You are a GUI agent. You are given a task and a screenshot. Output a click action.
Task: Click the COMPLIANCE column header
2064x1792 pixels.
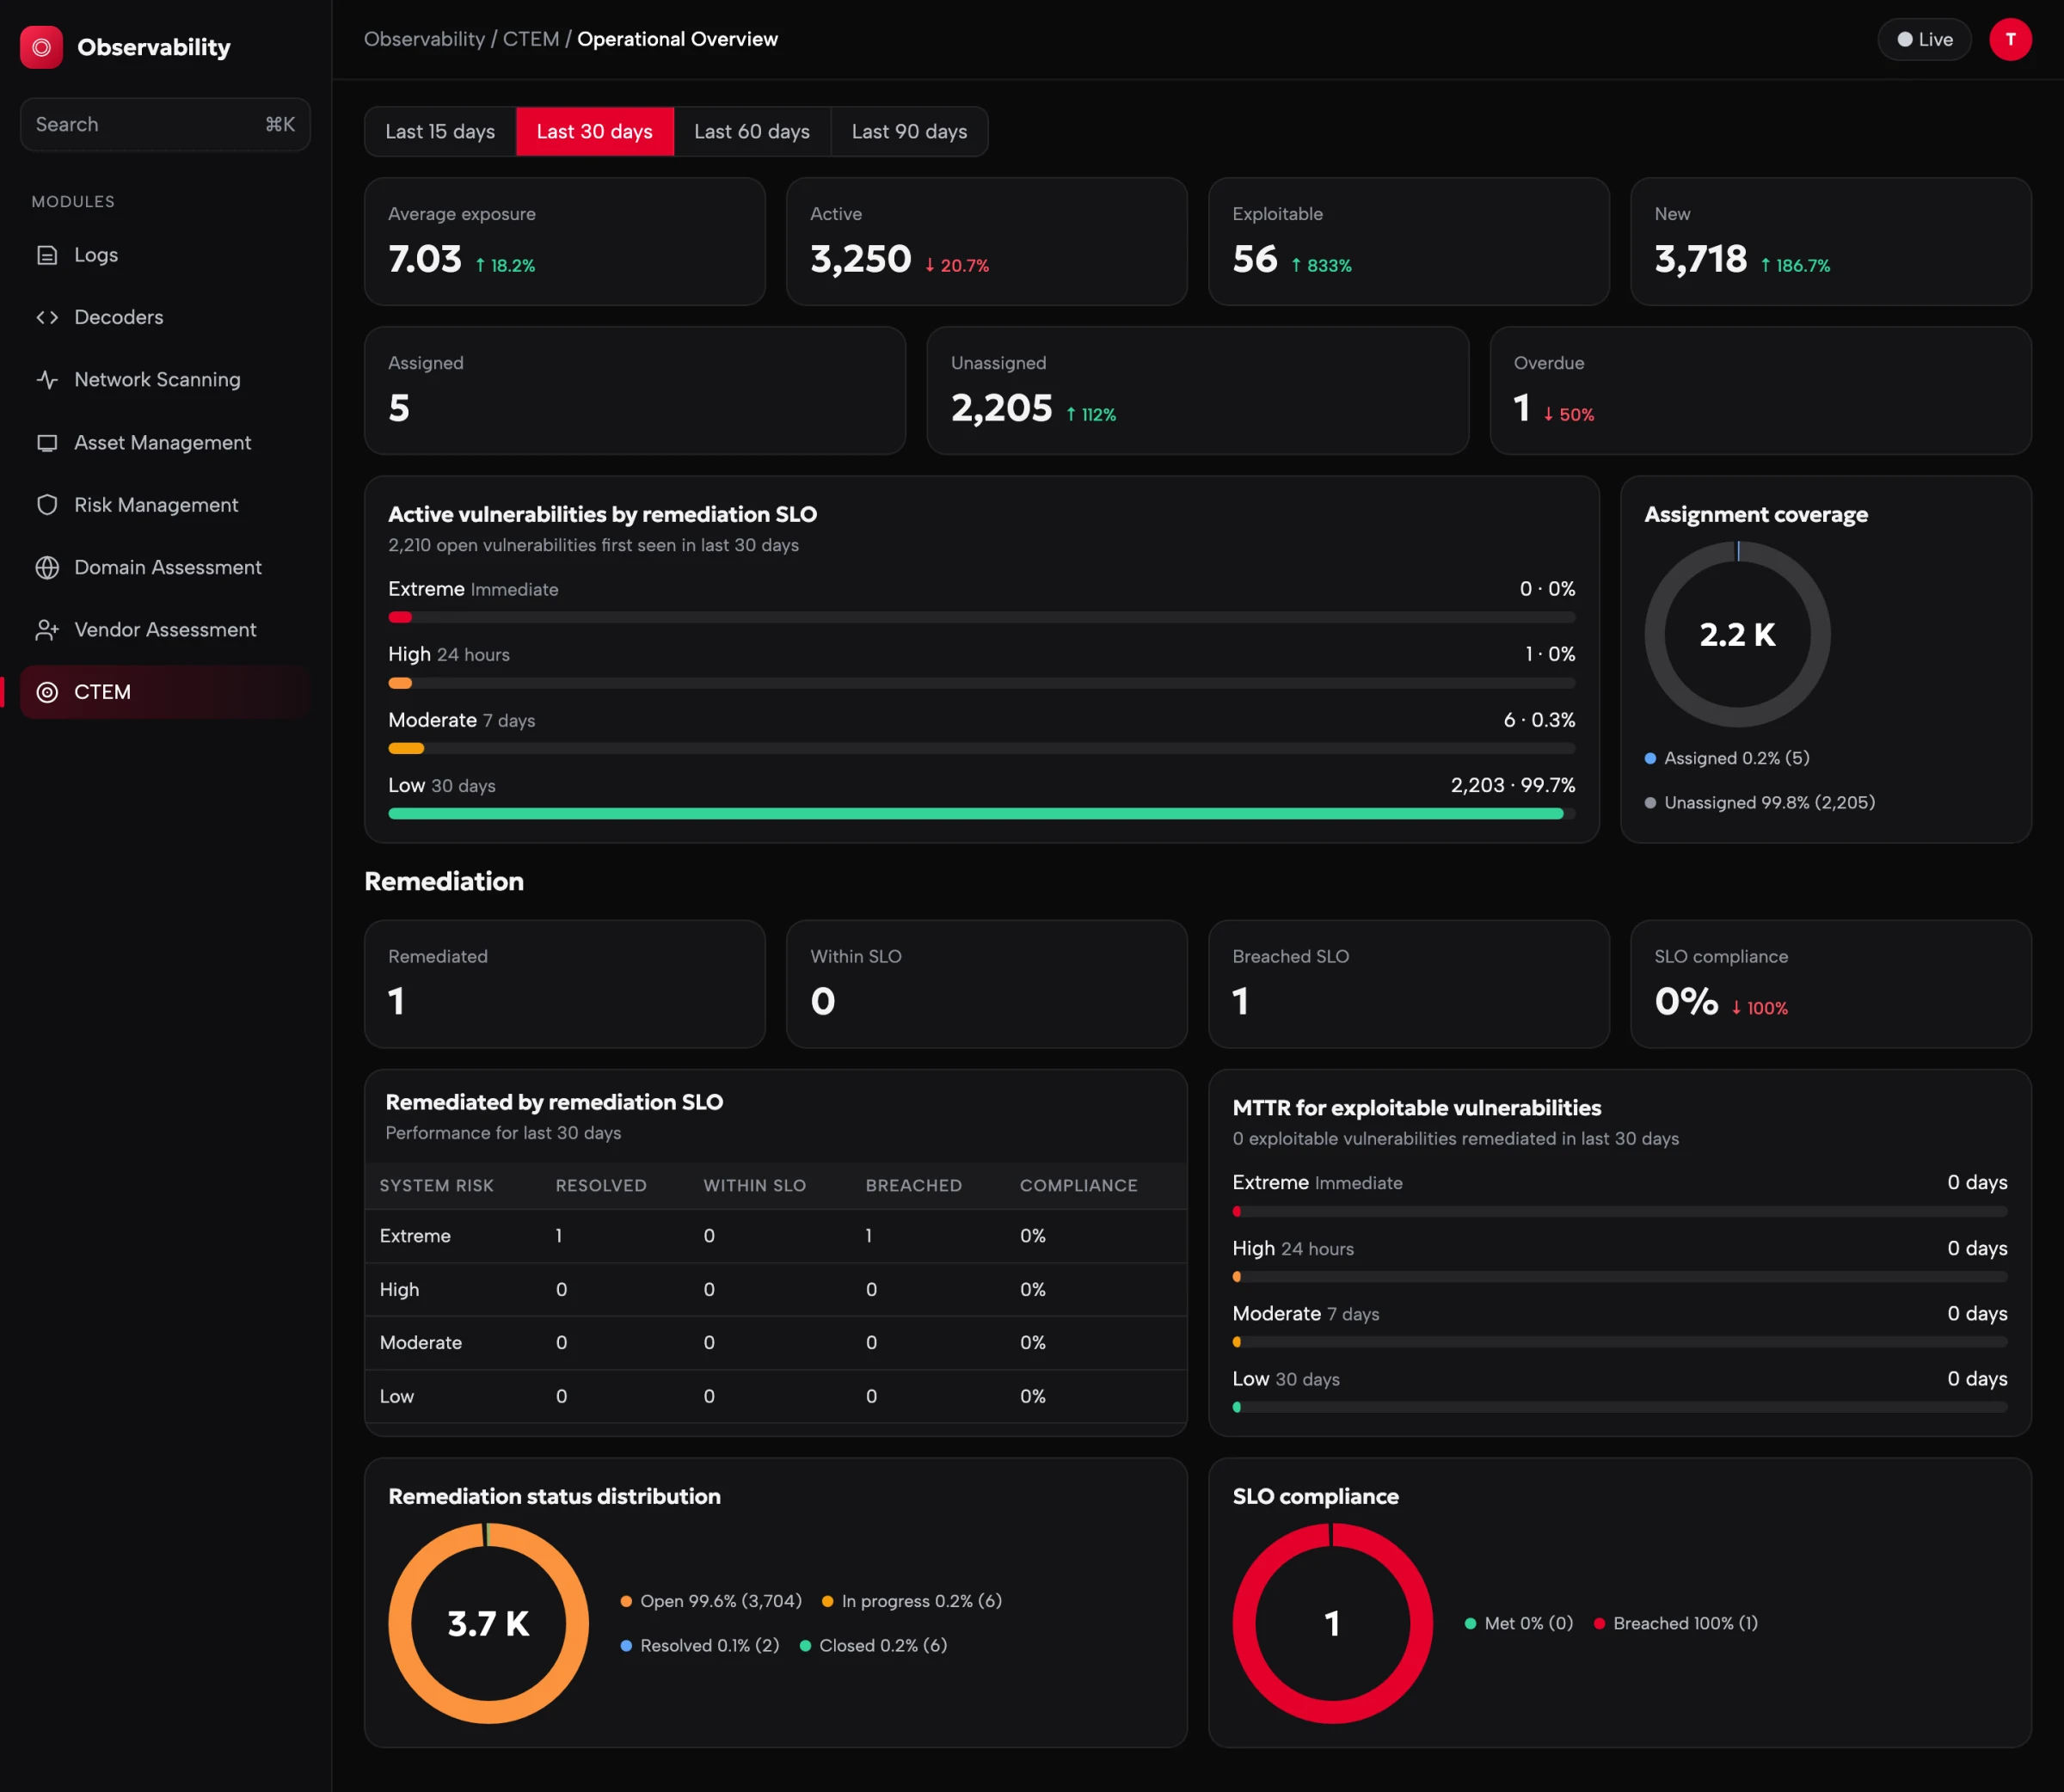point(1078,1186)
